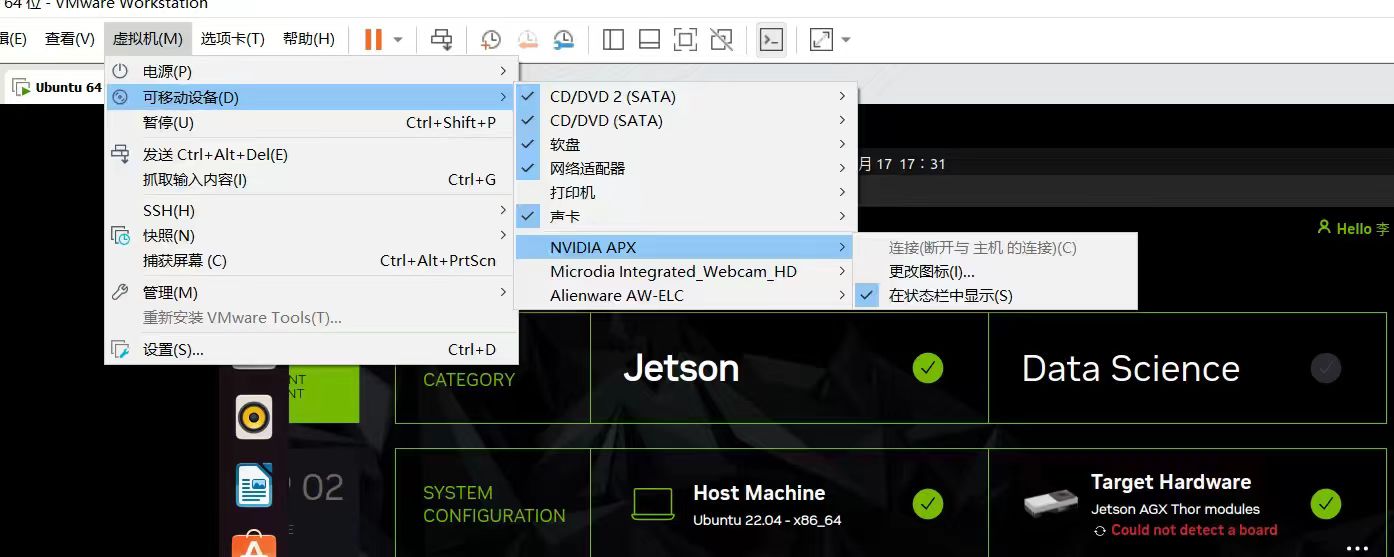Toggle the 软盘 floppy device checkmark
This screenshot has width=1394, height=557.
click(x=528, y=145)
